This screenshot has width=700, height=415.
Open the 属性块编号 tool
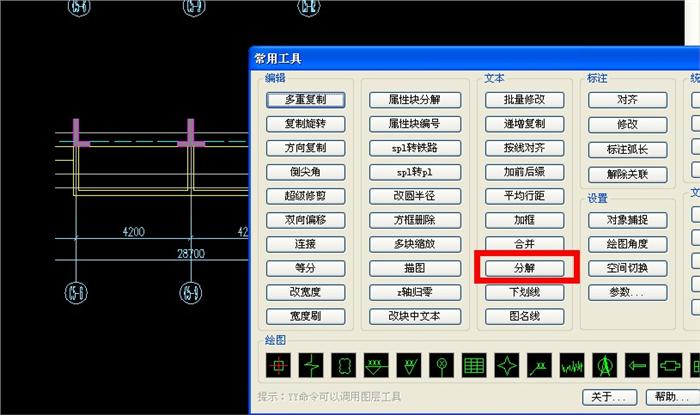(x=415, y=124)
